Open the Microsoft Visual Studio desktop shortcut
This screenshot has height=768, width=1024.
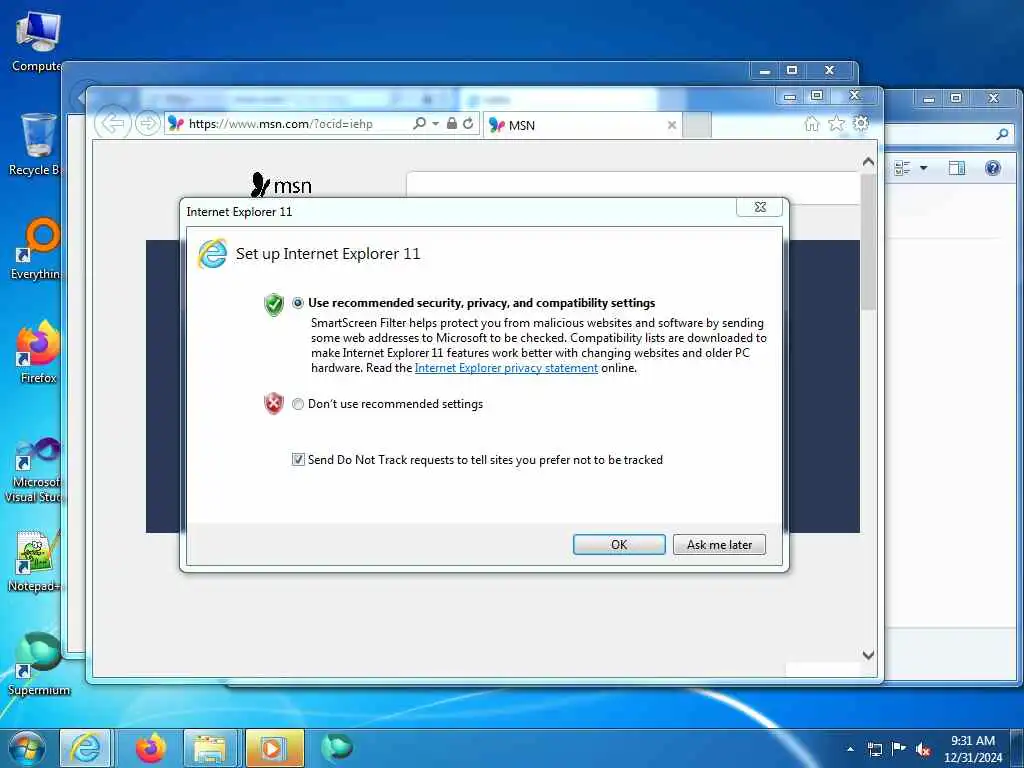(35, 470)
